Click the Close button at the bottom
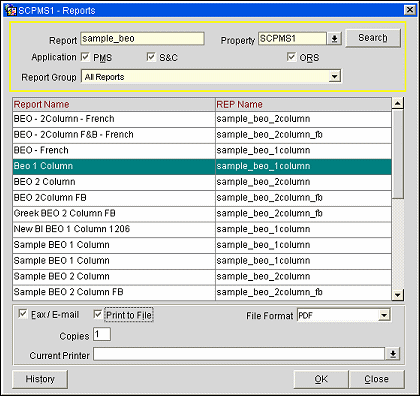Screen dimensions: 420x396 point(377,379)
